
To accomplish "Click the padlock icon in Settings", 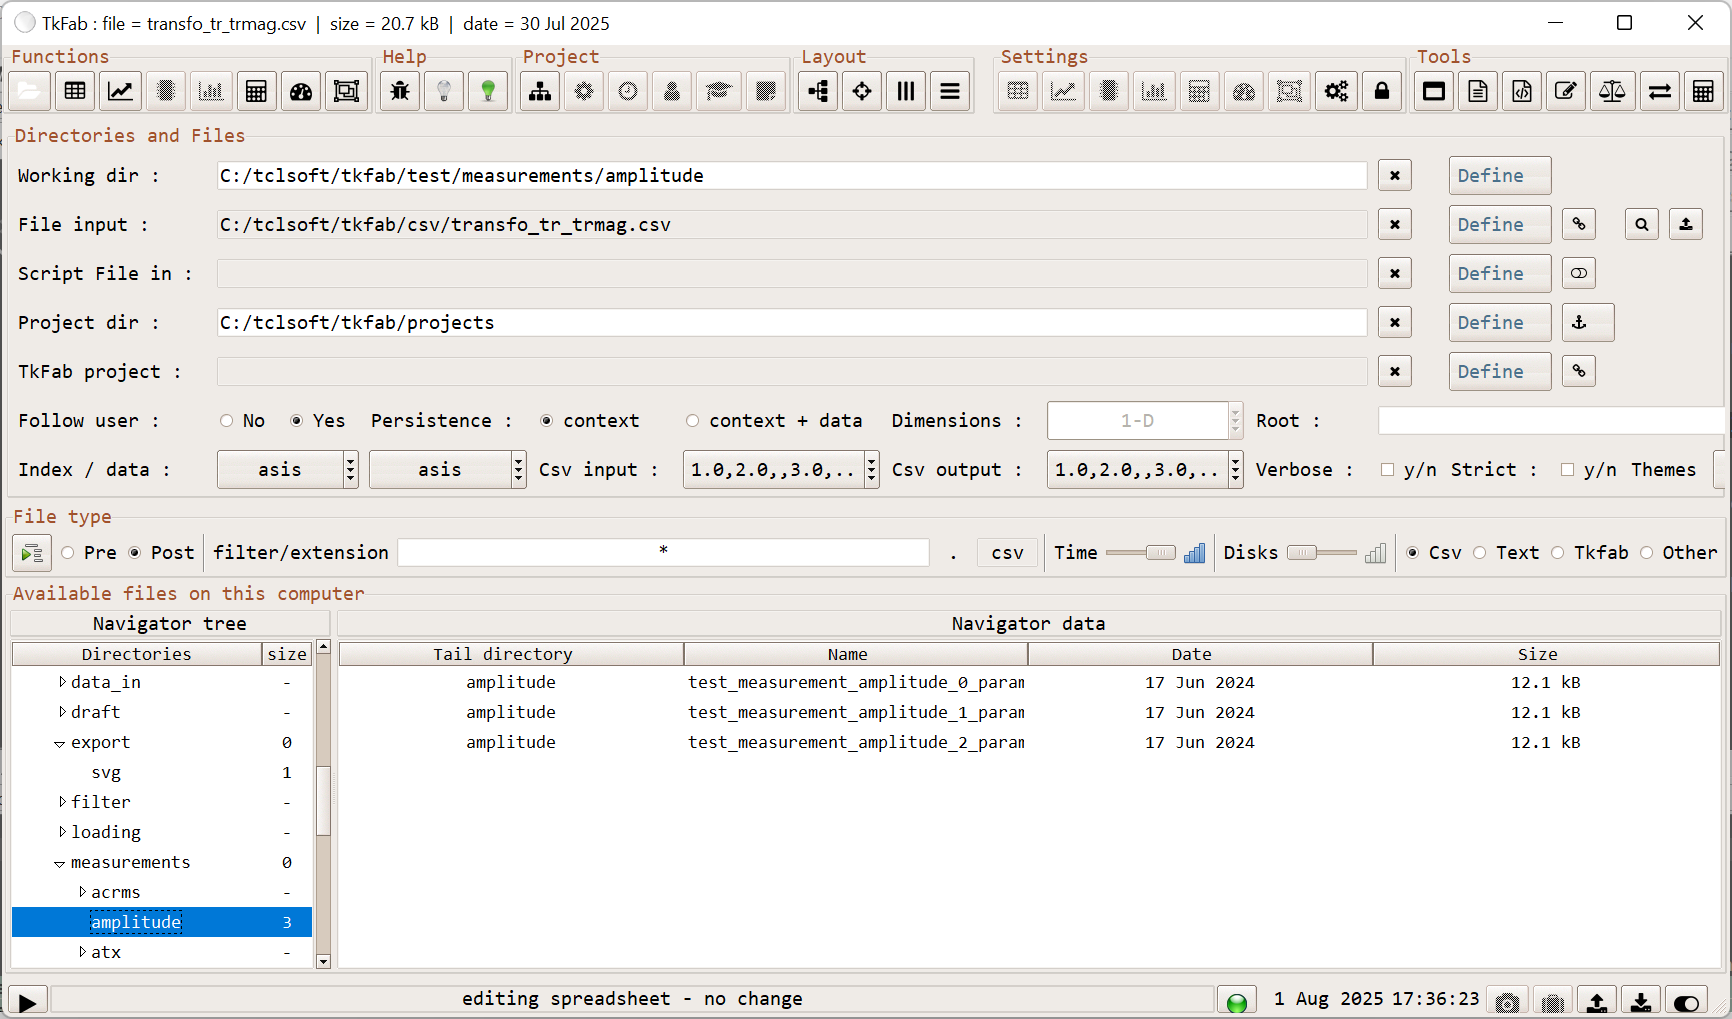I will click(1382, 92).
